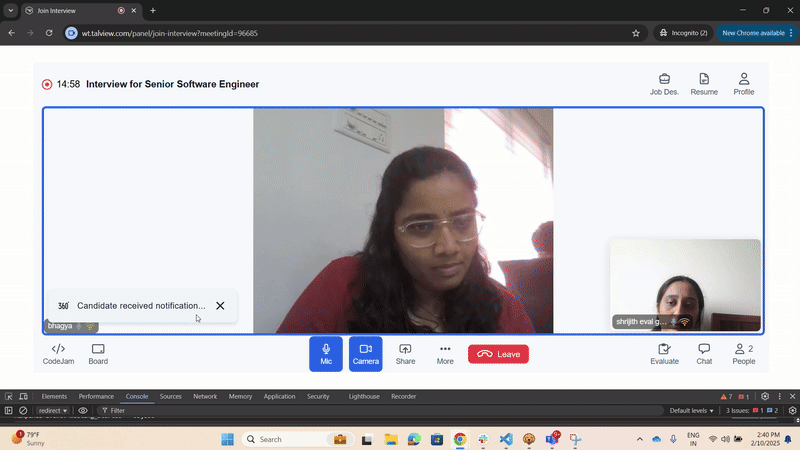Open the Windows Start menu

pyautogui.click(x=228, y=439)
